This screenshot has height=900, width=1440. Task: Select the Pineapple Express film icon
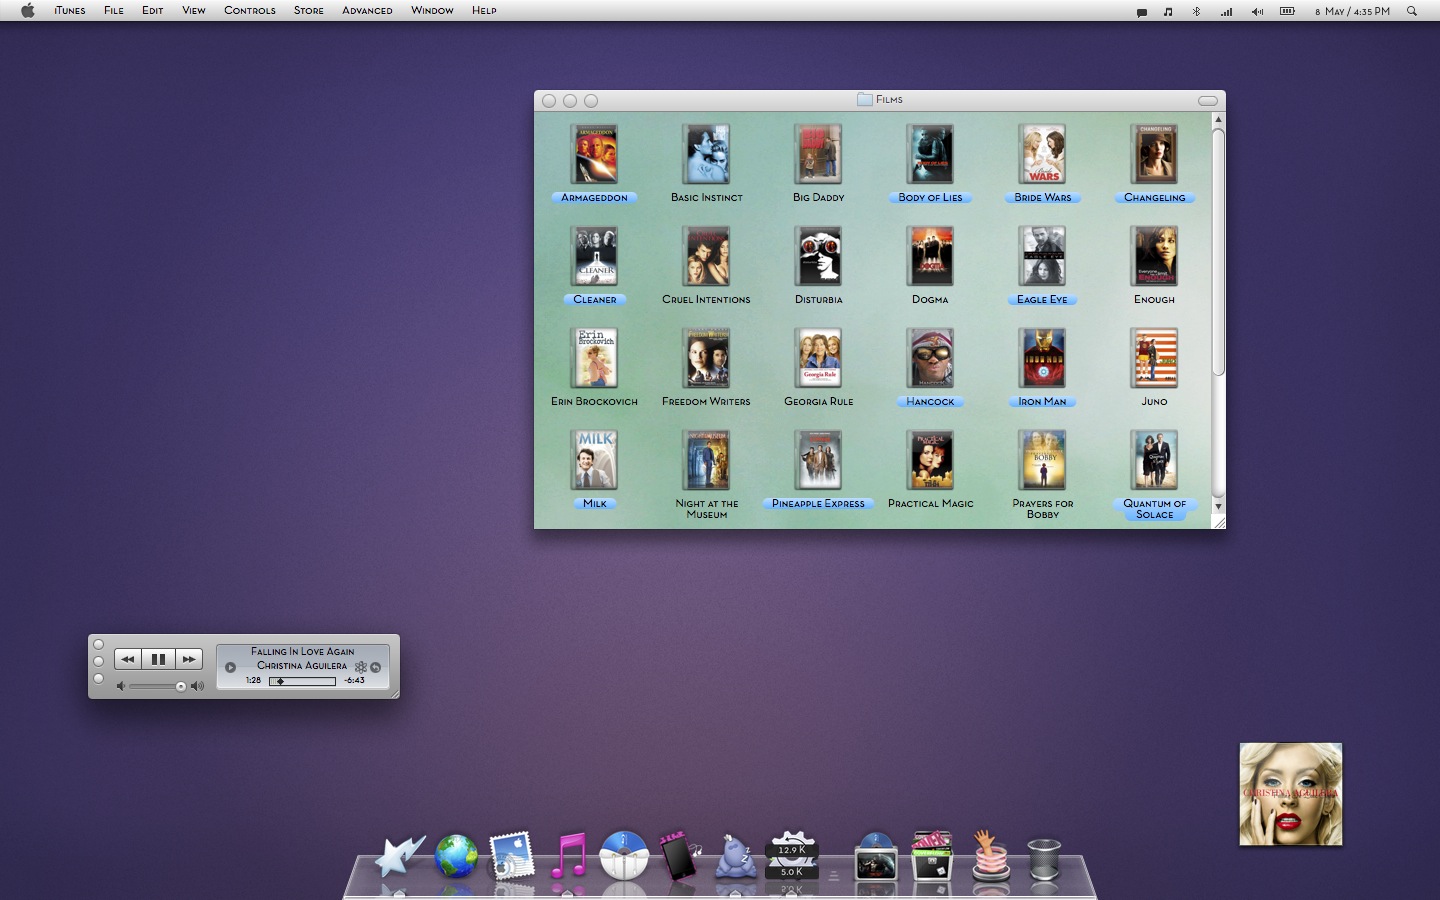819,460
